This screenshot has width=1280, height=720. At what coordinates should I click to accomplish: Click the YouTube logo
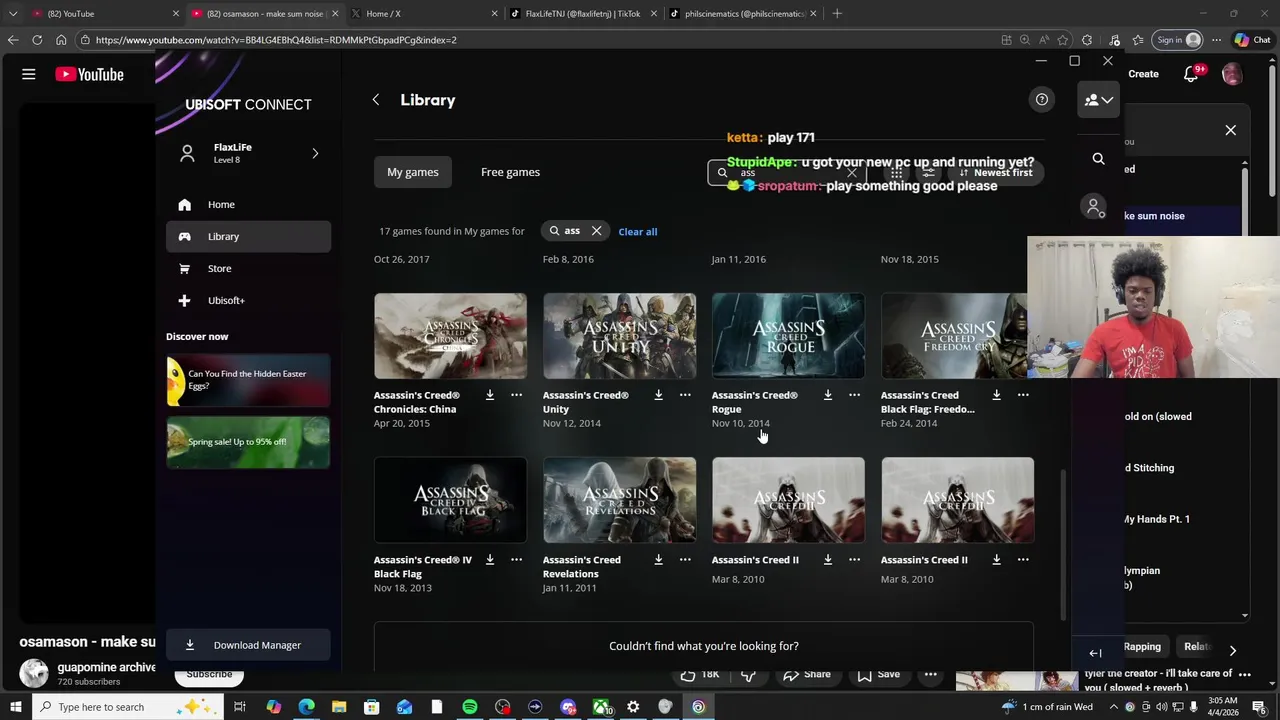(x=90, y=74)
